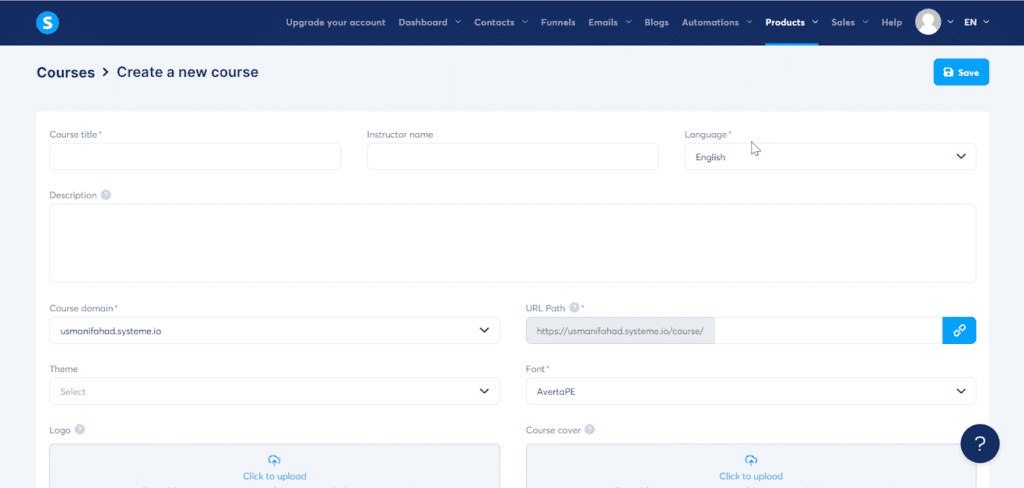Open the Course domain dropdown
1024x488 pixels.
pyautogui.click(x=274, y=331)
